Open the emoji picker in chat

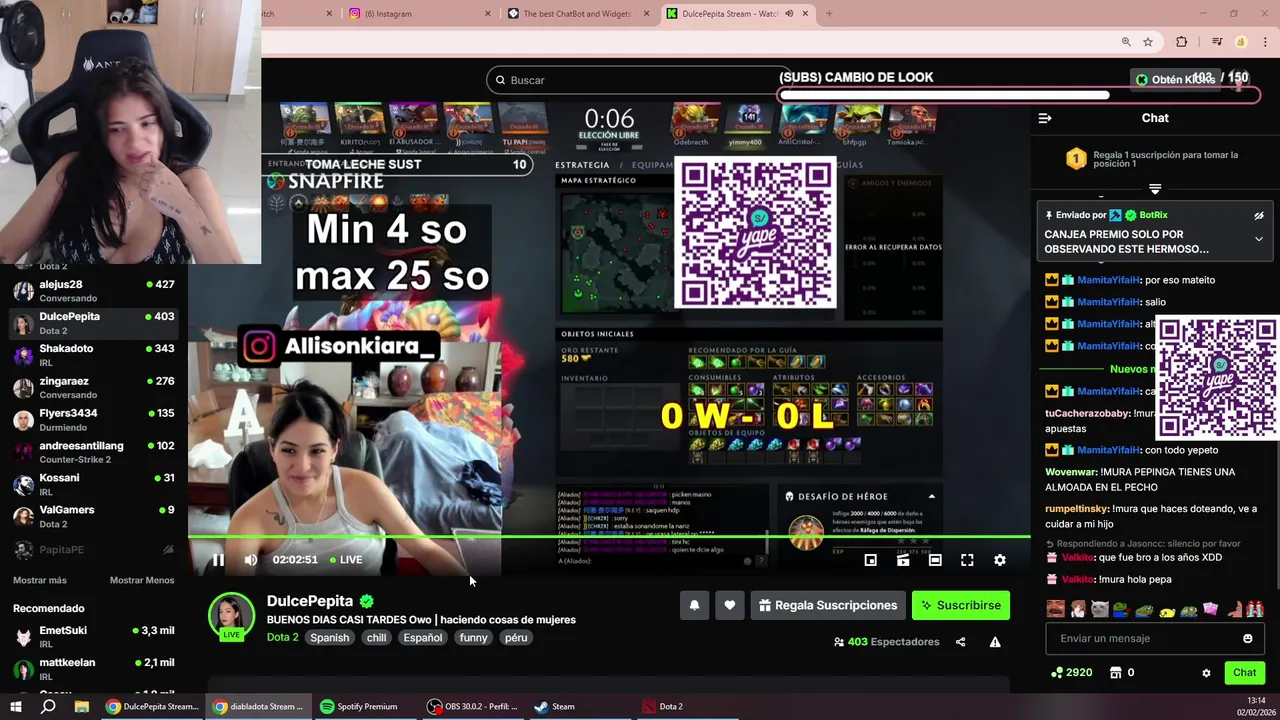tap(1247, 638)
